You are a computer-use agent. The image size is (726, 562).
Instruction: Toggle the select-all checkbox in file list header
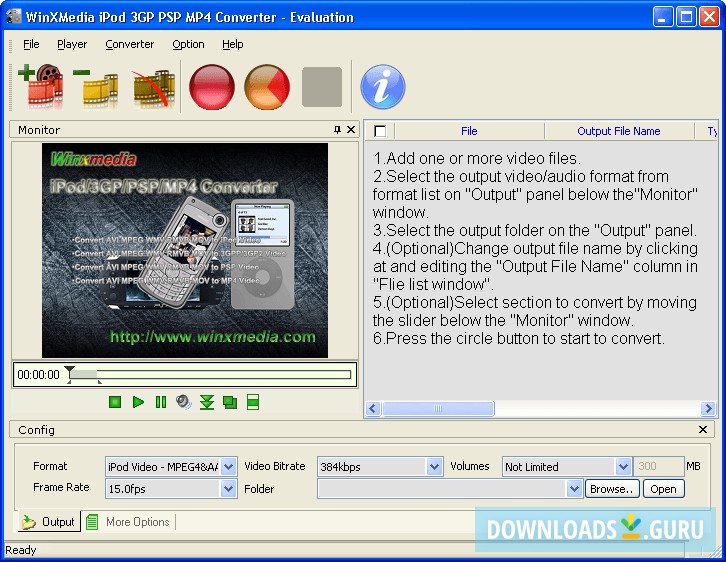[380, 131]
